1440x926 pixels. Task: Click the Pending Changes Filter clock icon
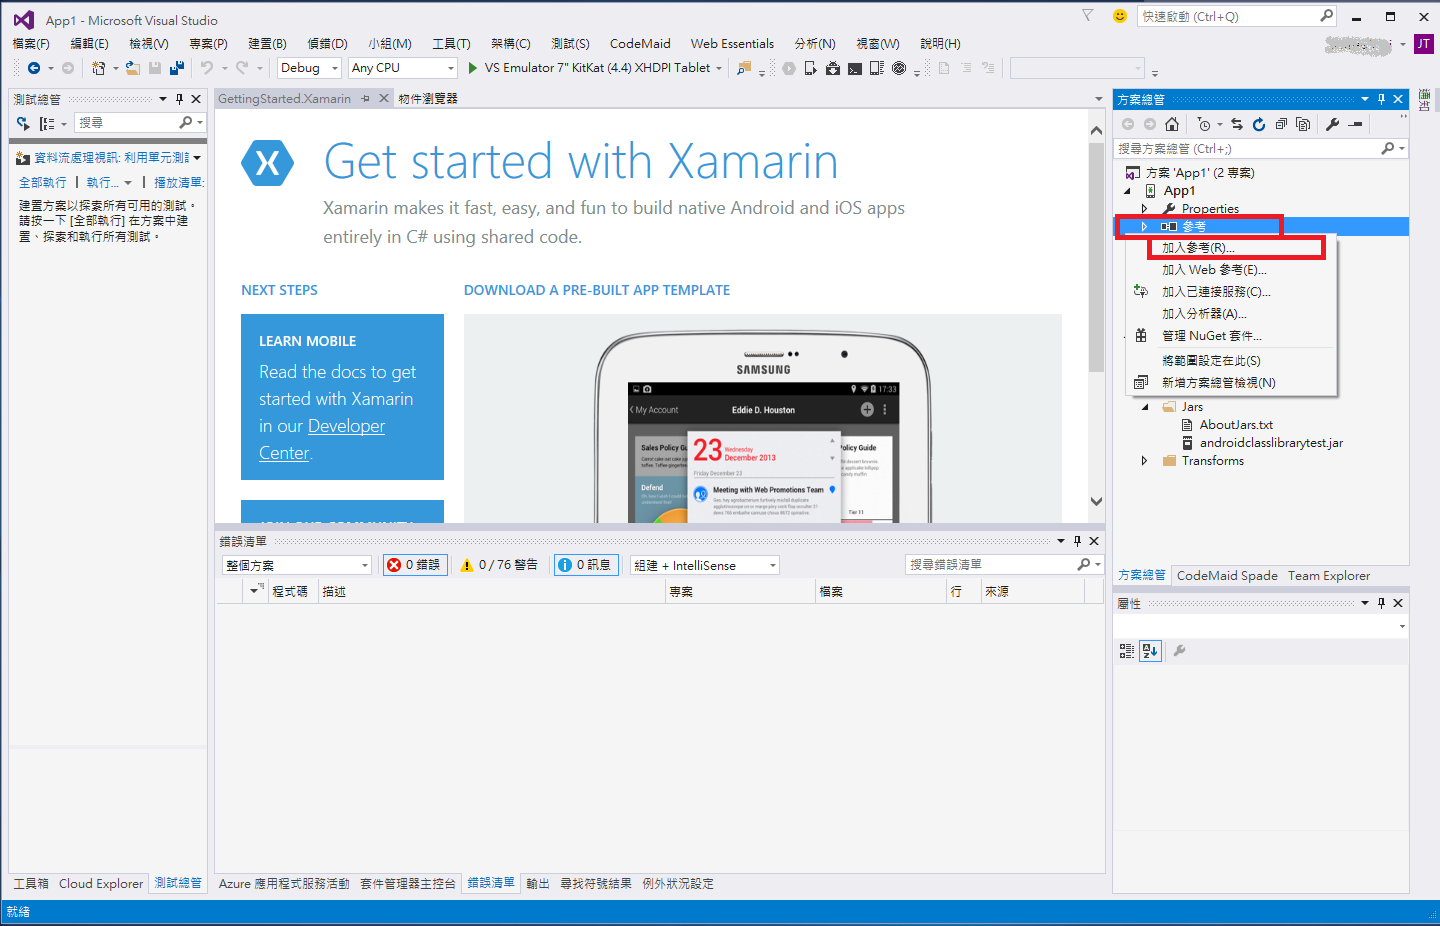click(x=1204, y=124)
